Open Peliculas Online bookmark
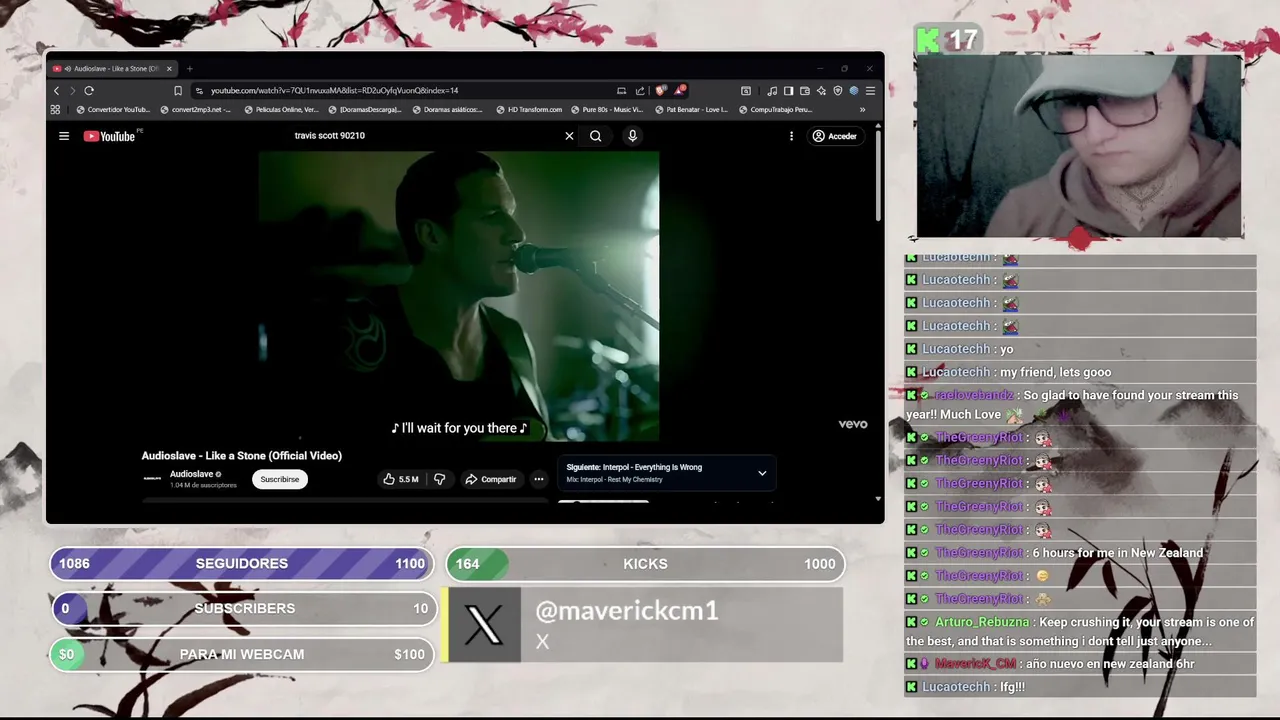 coord(281,110)
